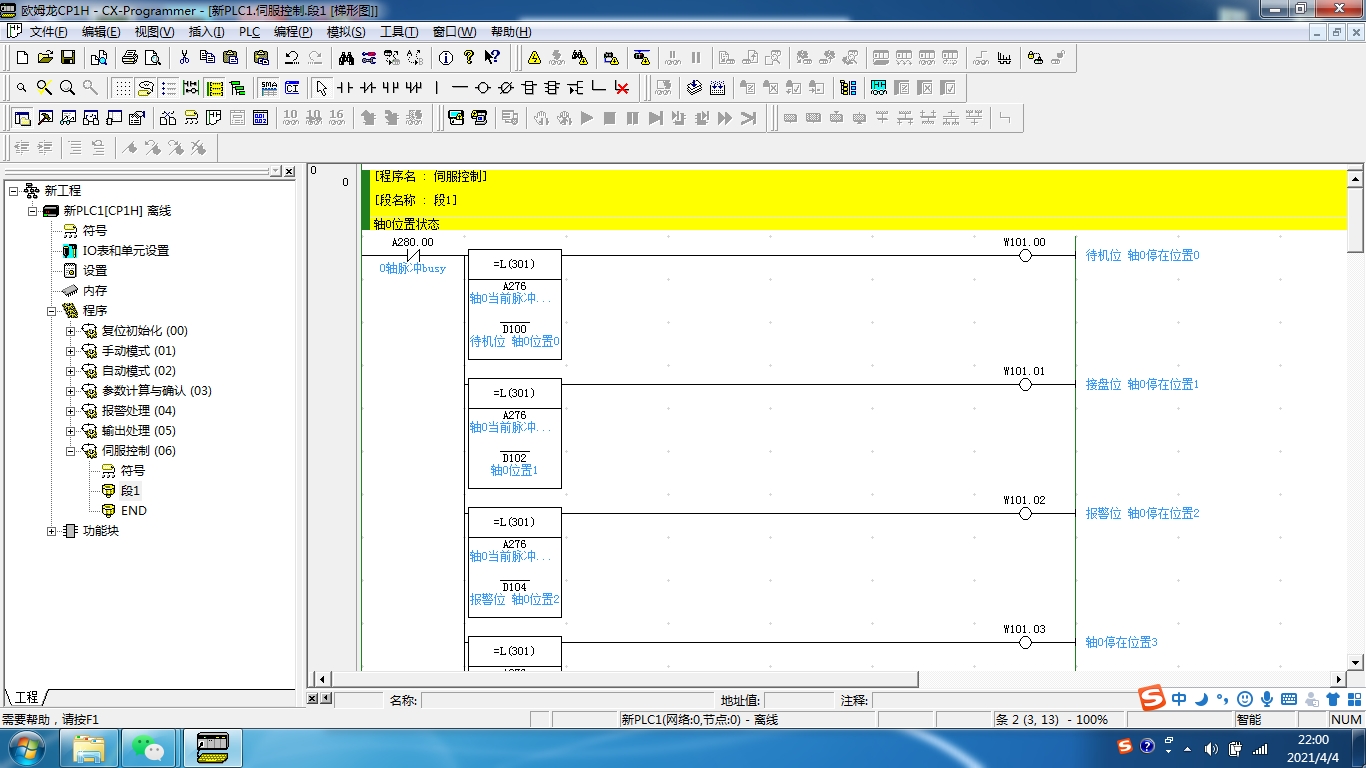Expand 手动模式 (01) program

pos(70,351)
